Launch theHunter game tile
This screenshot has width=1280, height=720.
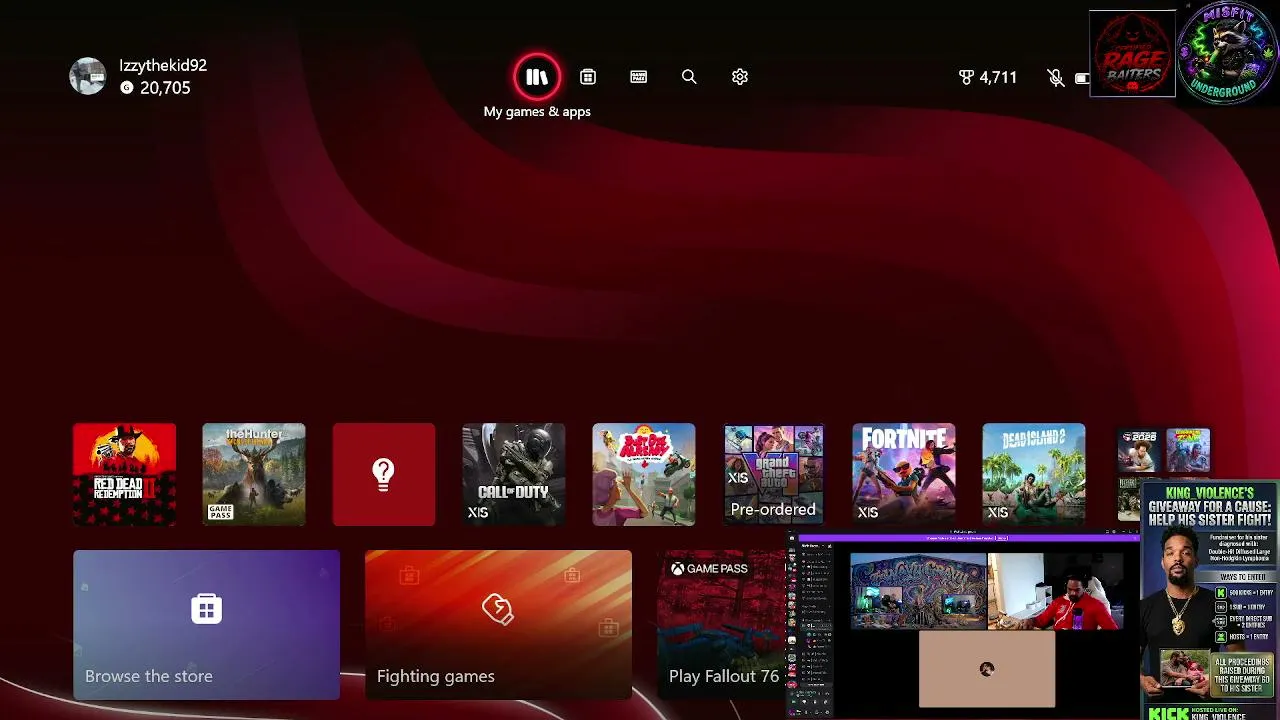[x=254, y=474]
